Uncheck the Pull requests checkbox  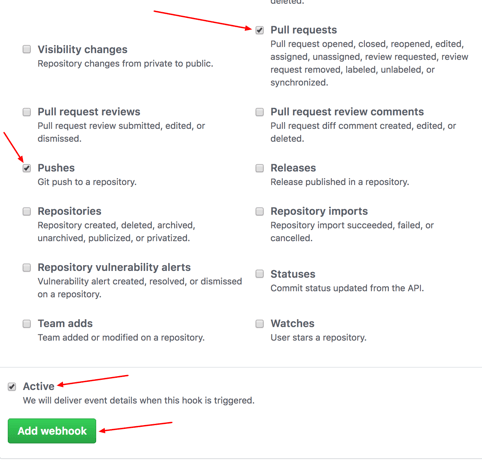coord(259,30)
